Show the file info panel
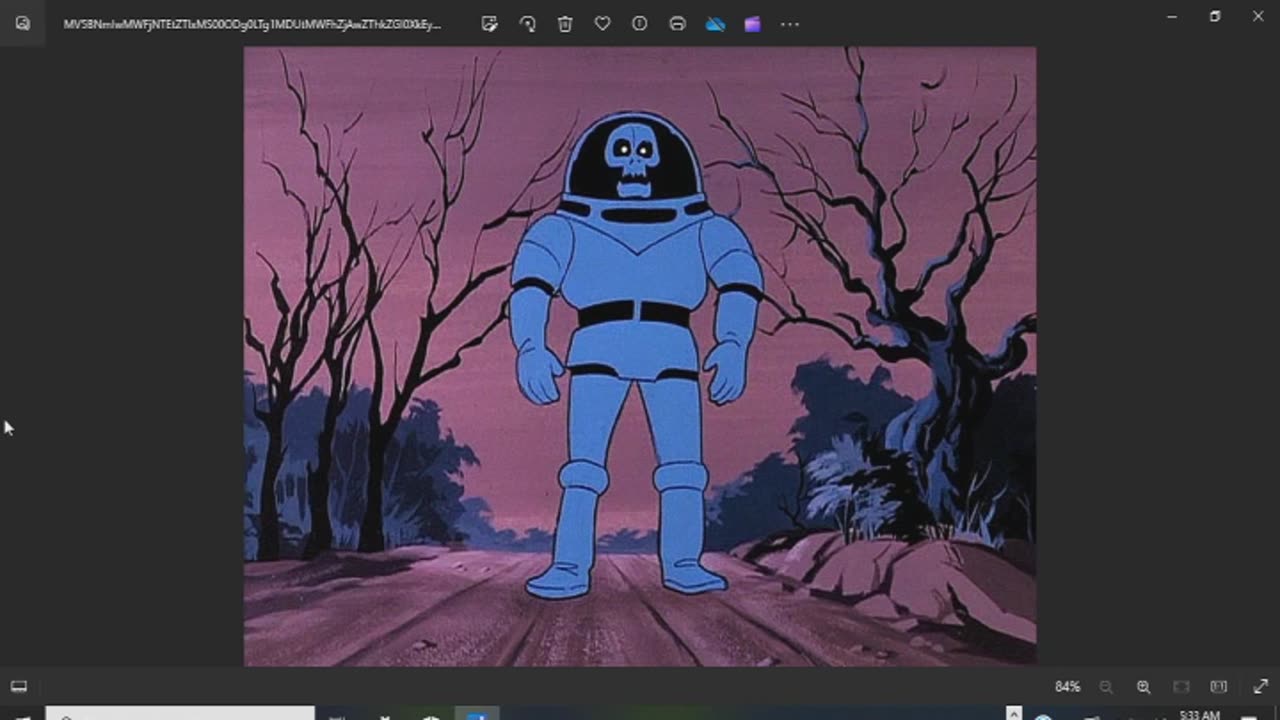The height and width of the screenshot is (720, 1280). (x=640, y=24)
